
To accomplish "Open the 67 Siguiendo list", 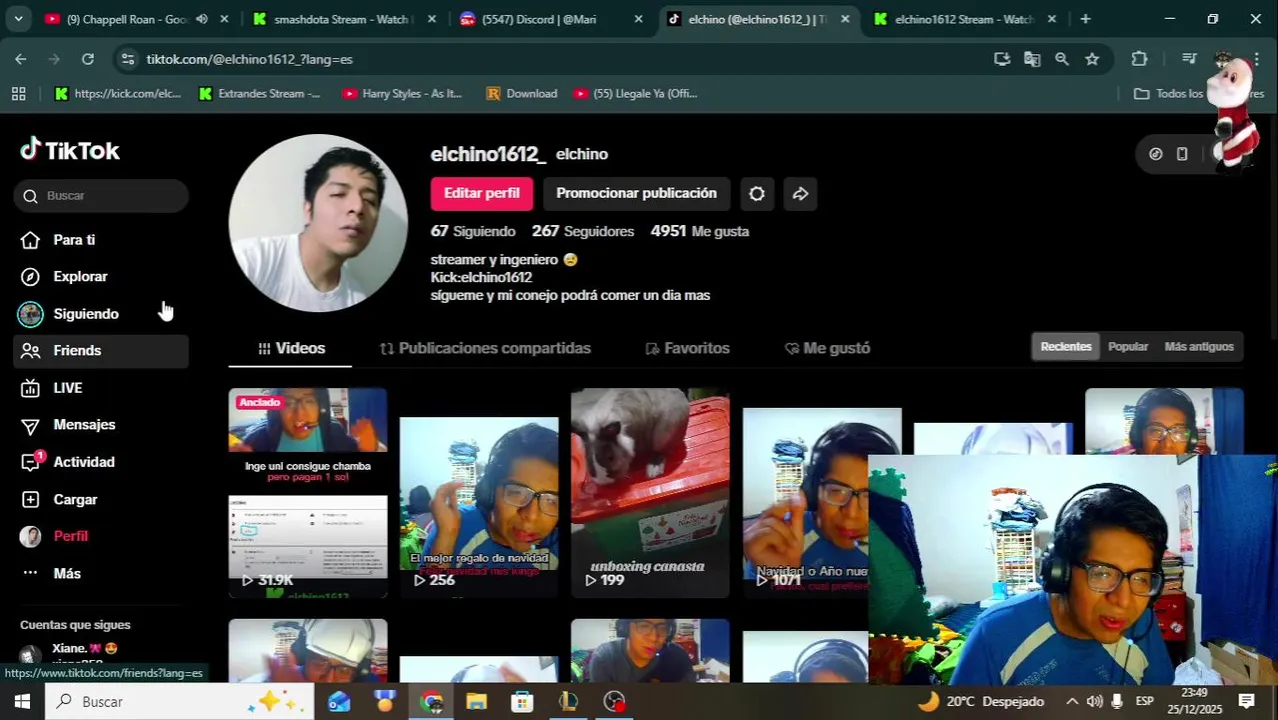I will tap(473, 231).
